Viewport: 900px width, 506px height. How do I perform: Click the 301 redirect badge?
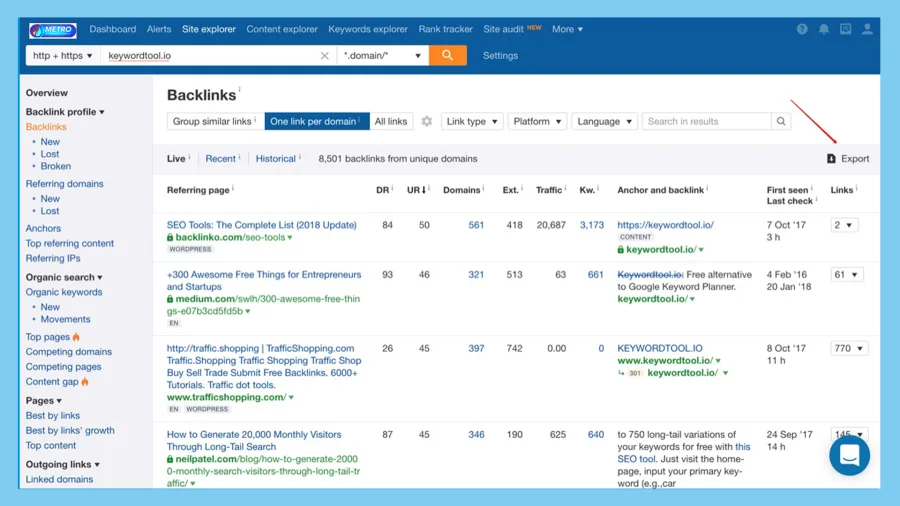634,373
